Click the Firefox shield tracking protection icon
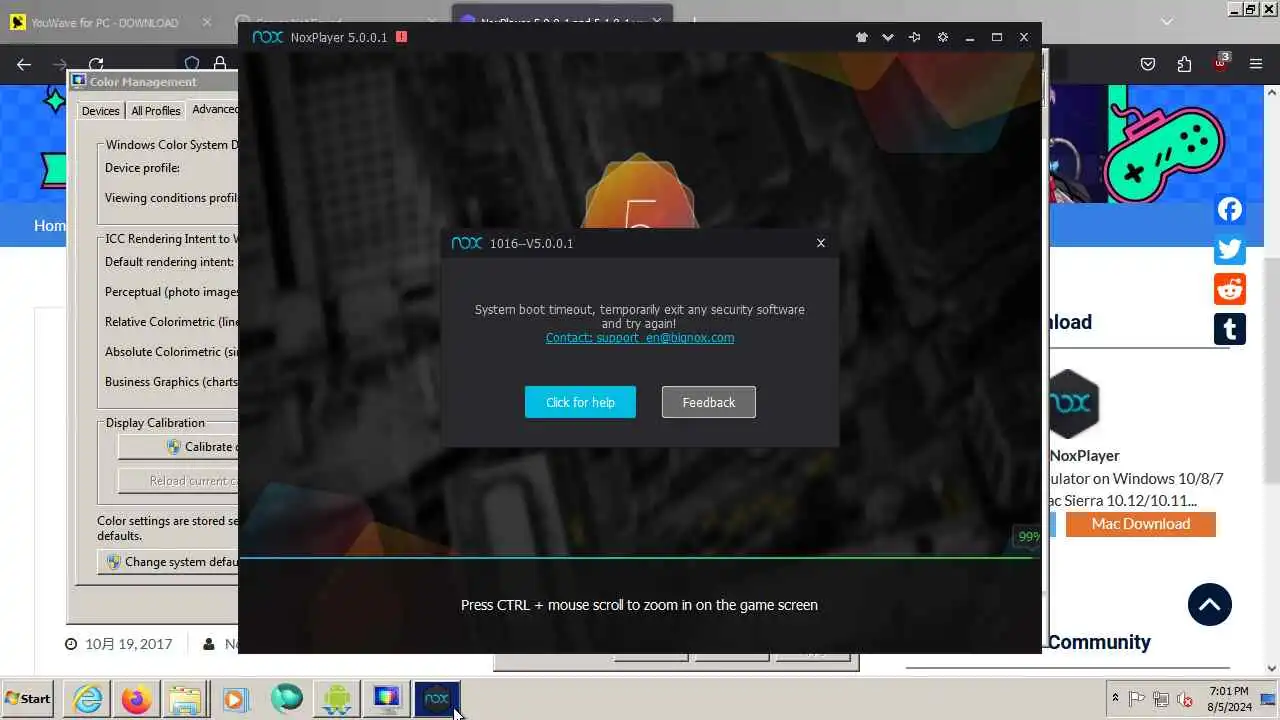 click(x=192, y=64)
